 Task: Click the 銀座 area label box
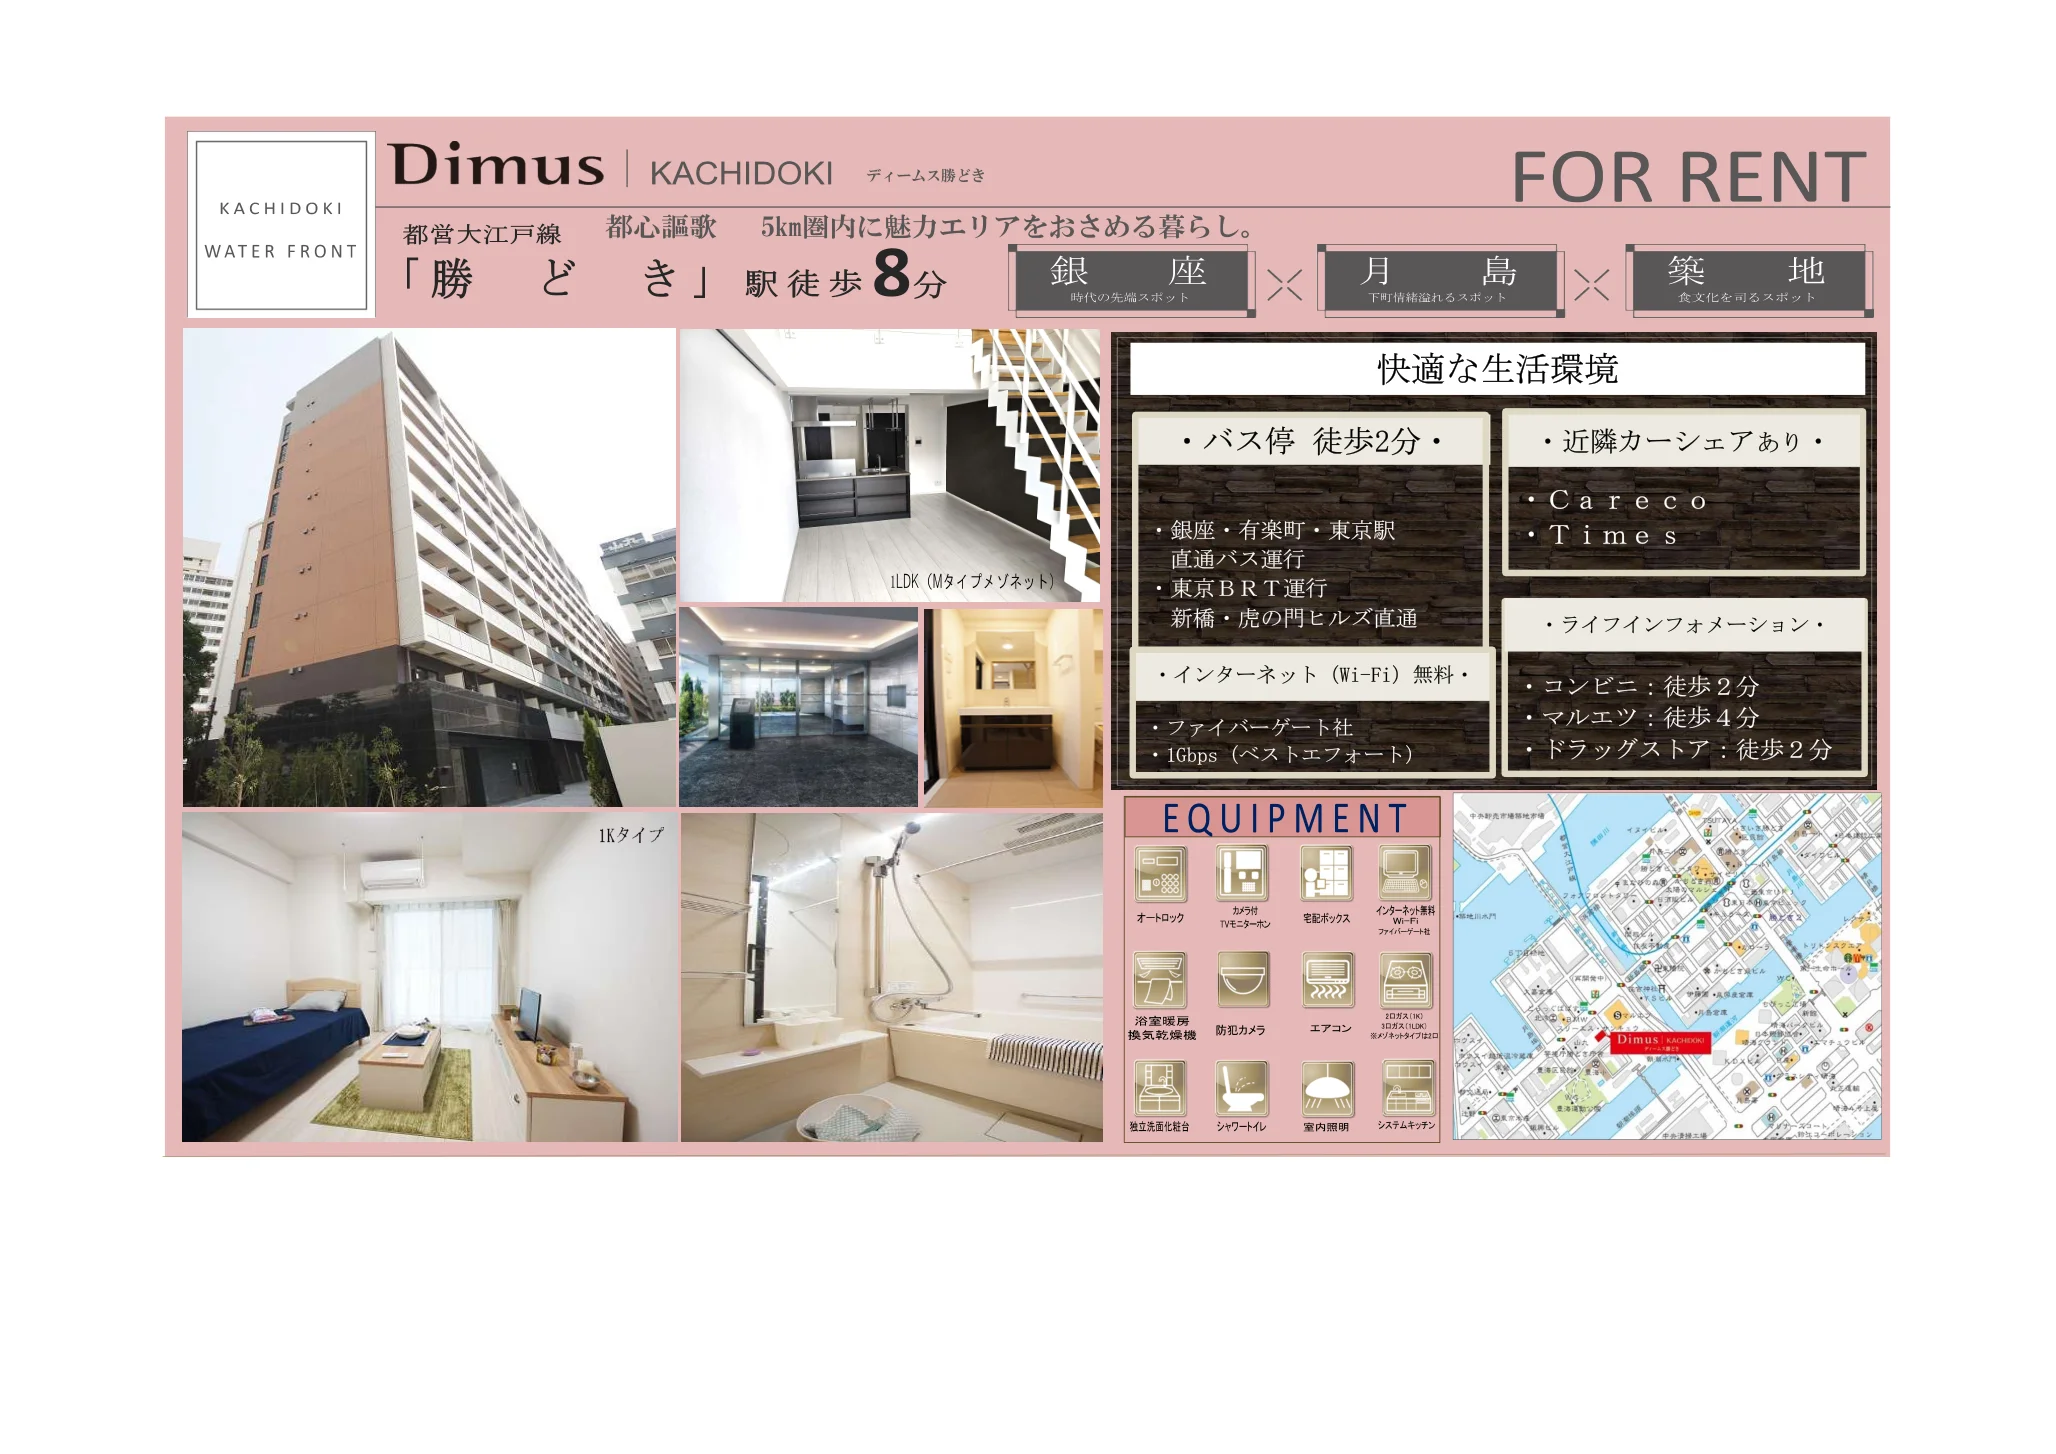(x=1131, y=280)
